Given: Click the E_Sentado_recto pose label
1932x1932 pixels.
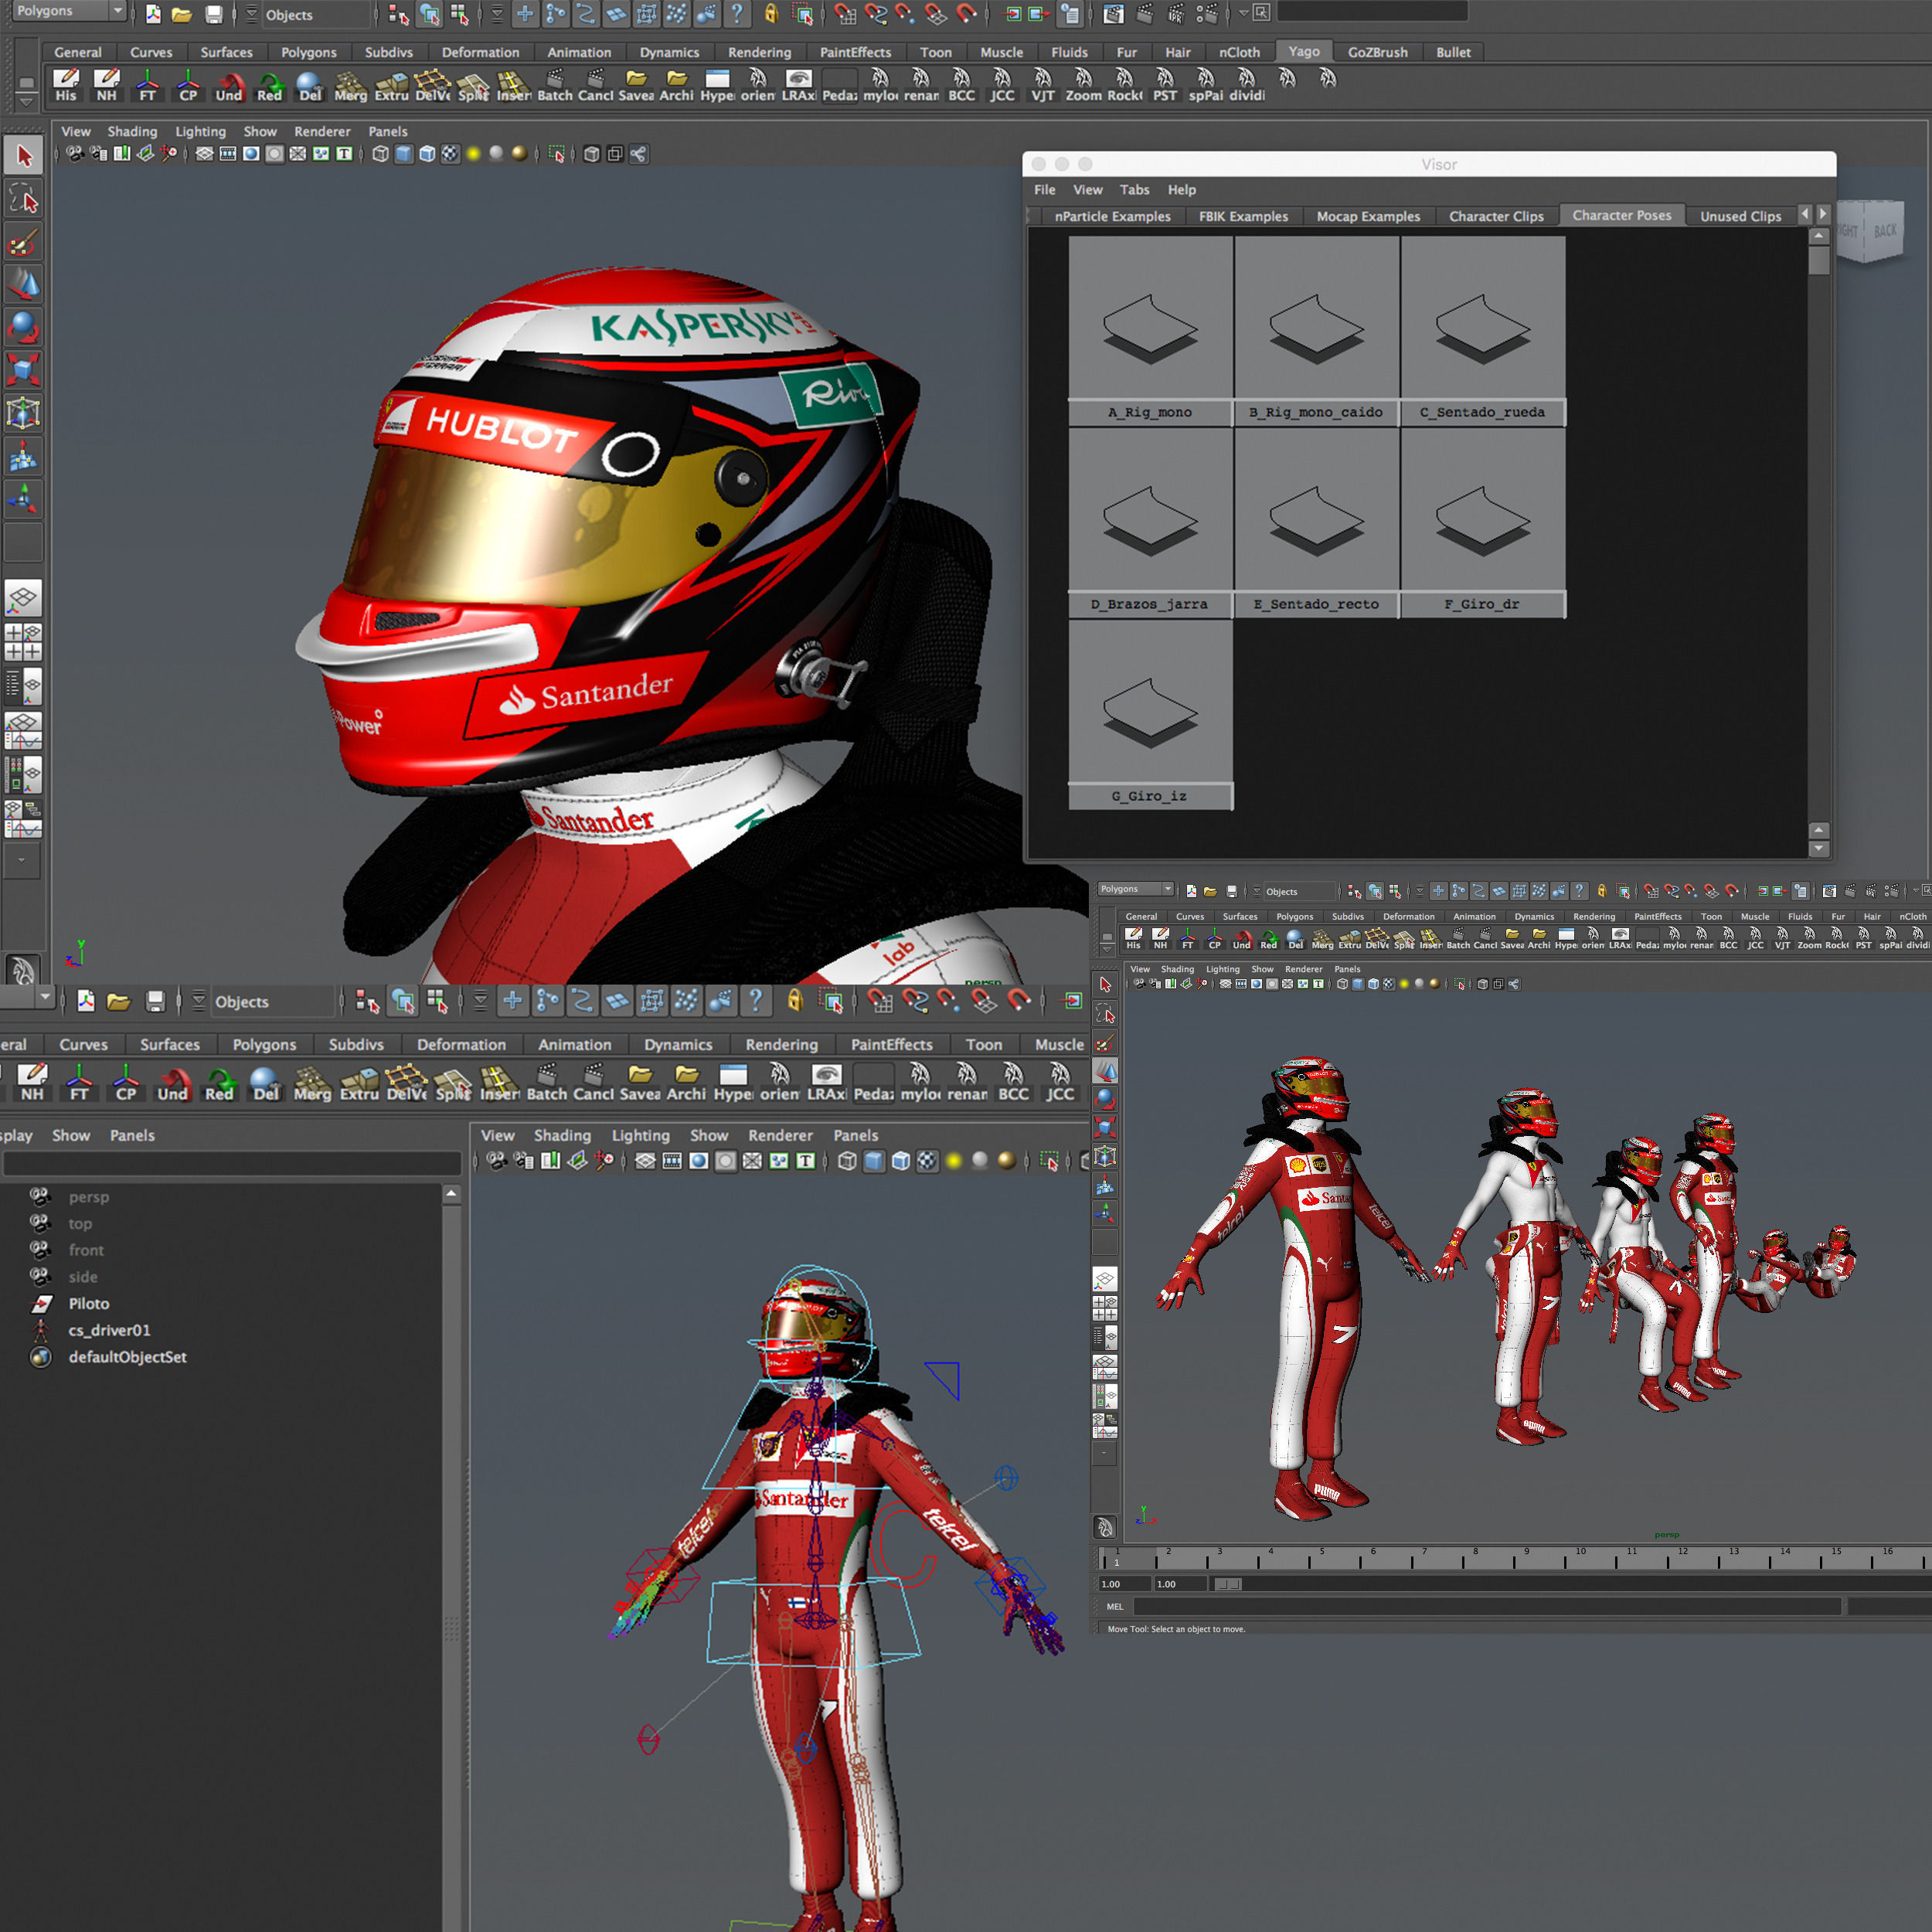Looking at the screenshot, I should pyautogui.click(x=1315, y=604).
